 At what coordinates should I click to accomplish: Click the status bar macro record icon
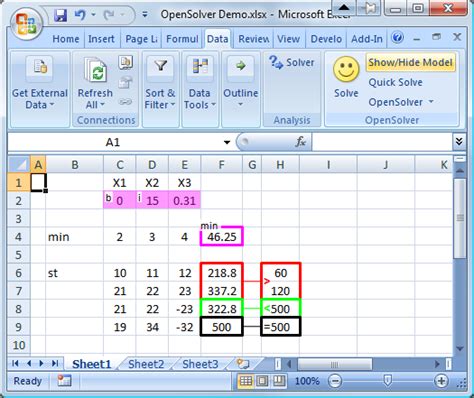click(x=64, y=380)
